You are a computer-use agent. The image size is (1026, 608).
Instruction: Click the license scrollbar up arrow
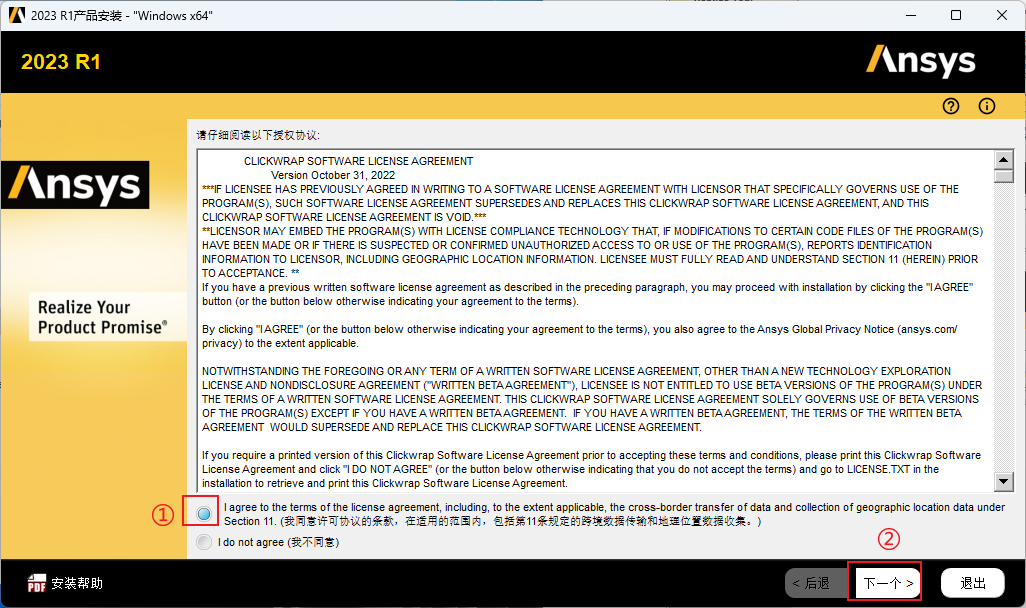(x=1003, y=159)
